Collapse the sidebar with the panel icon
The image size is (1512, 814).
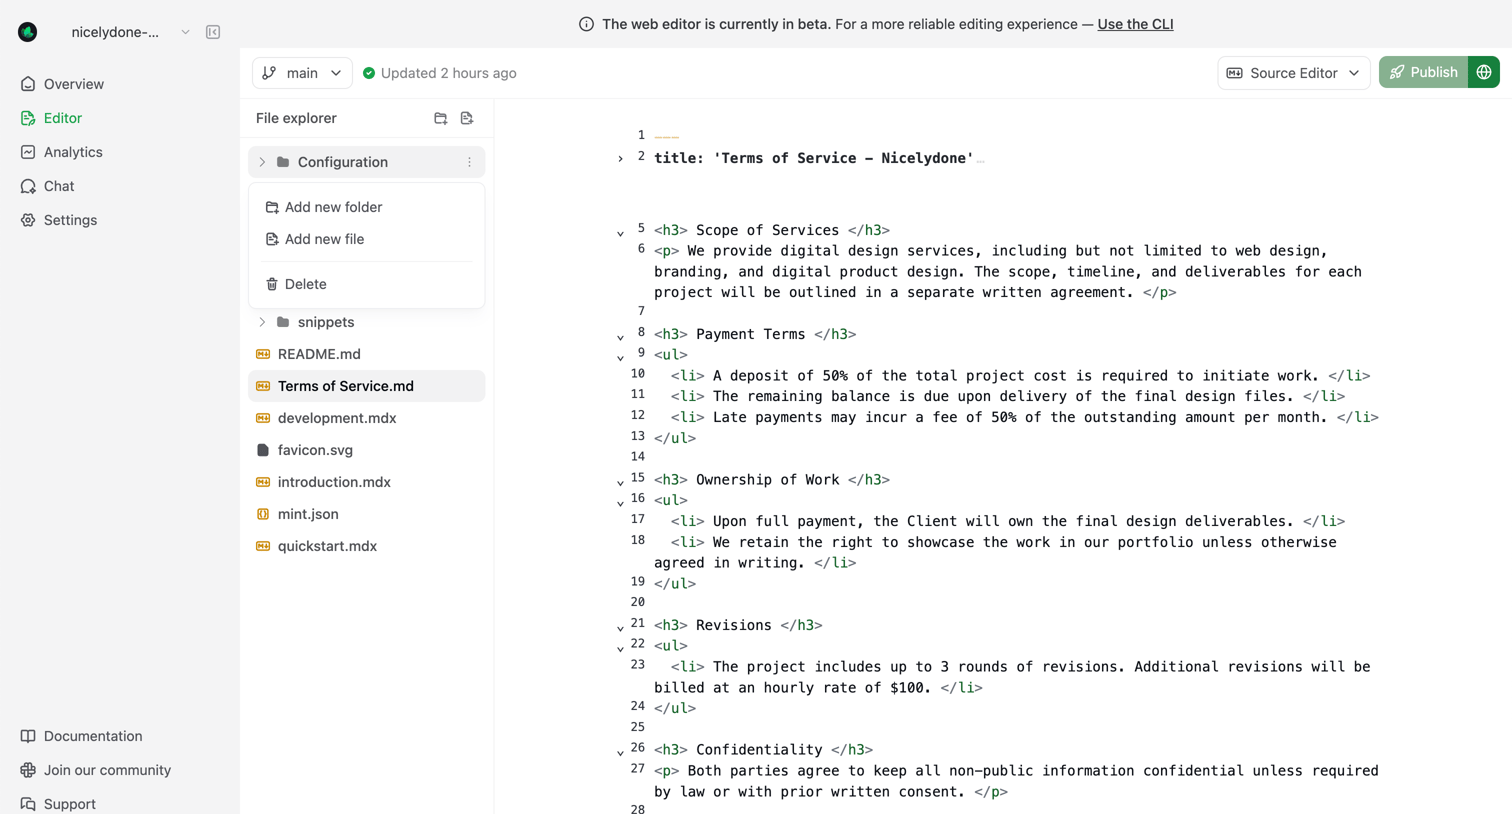click(x=213, y=32)
